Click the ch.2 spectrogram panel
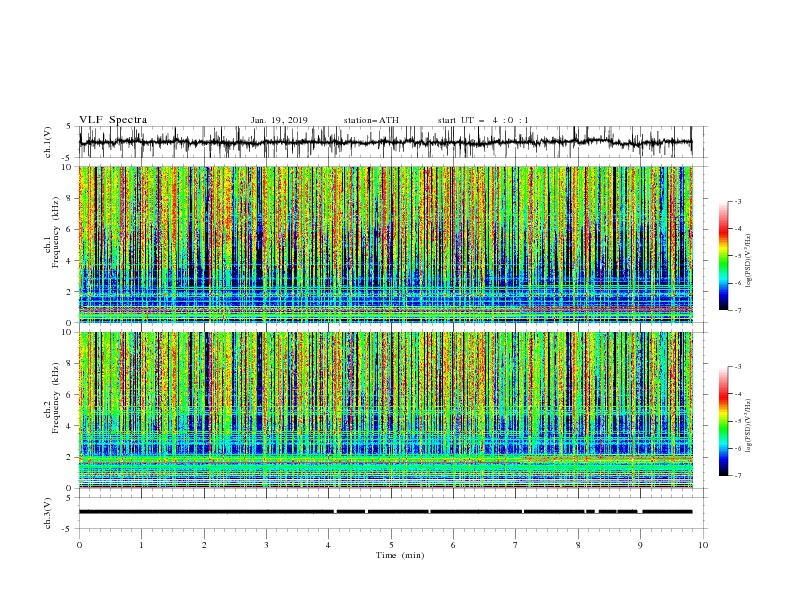 tap(386, 410)
